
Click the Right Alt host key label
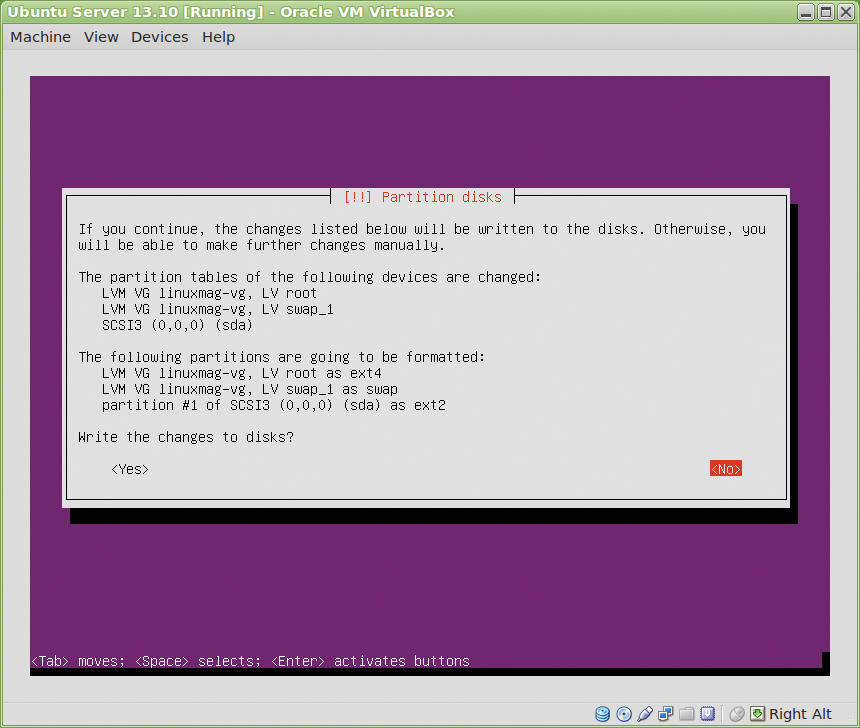(800, 714)
